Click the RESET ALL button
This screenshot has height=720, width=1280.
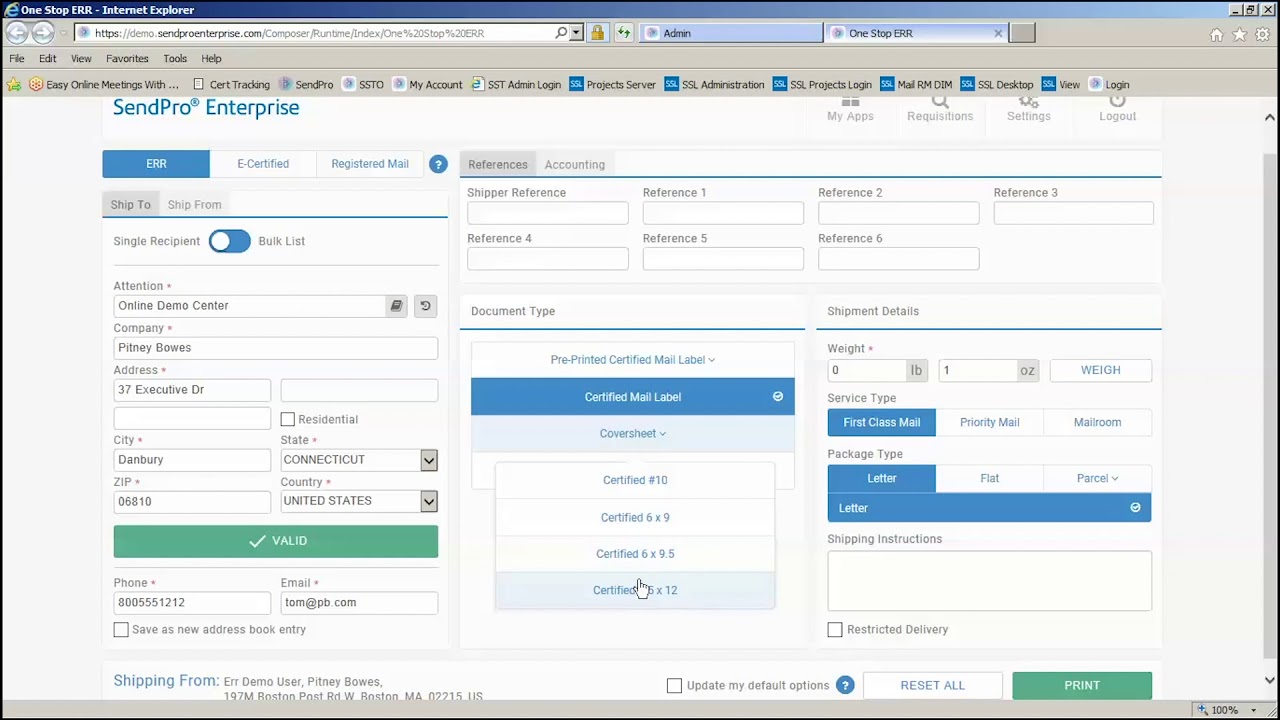[x=932, y=685]
